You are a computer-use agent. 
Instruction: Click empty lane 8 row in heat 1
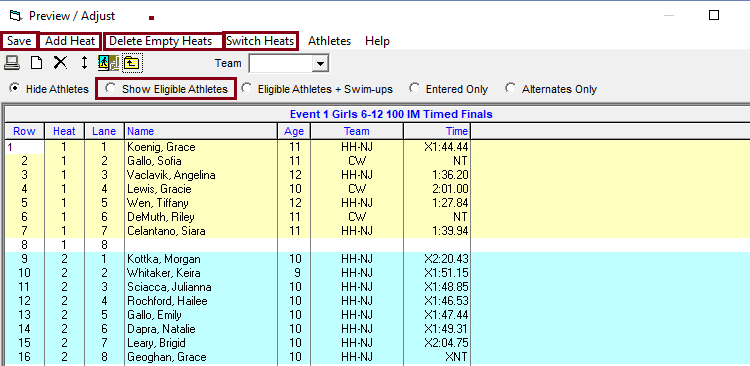[377, 245]
